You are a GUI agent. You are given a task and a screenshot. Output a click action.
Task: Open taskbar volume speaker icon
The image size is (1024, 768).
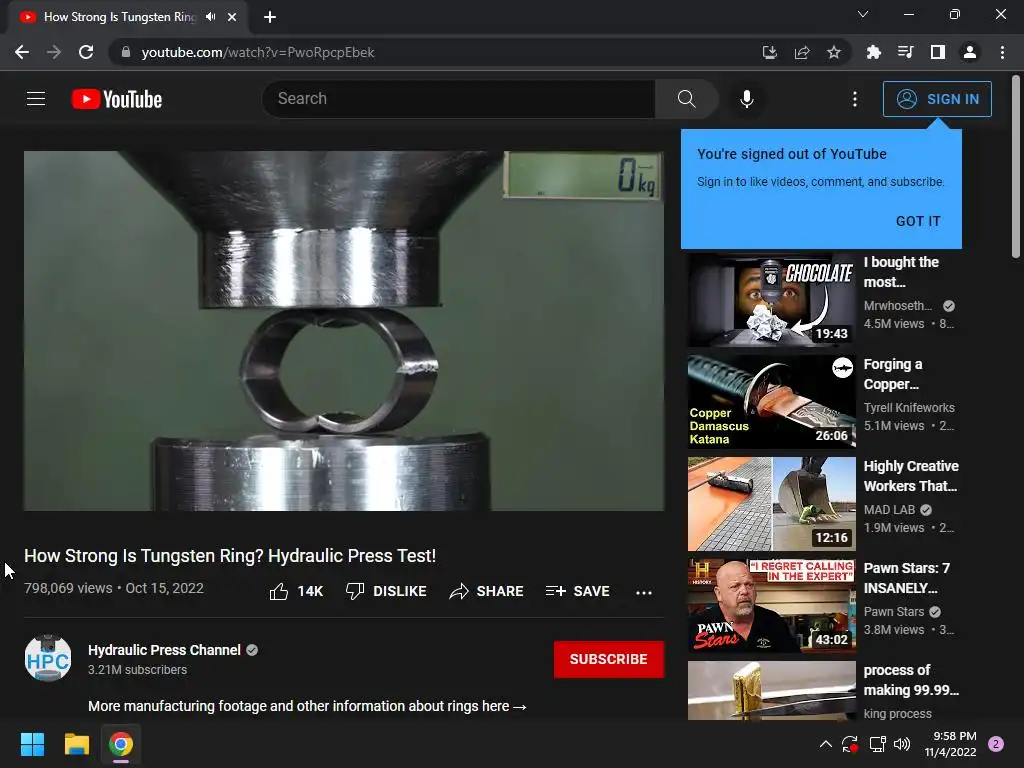pos(902,744)
